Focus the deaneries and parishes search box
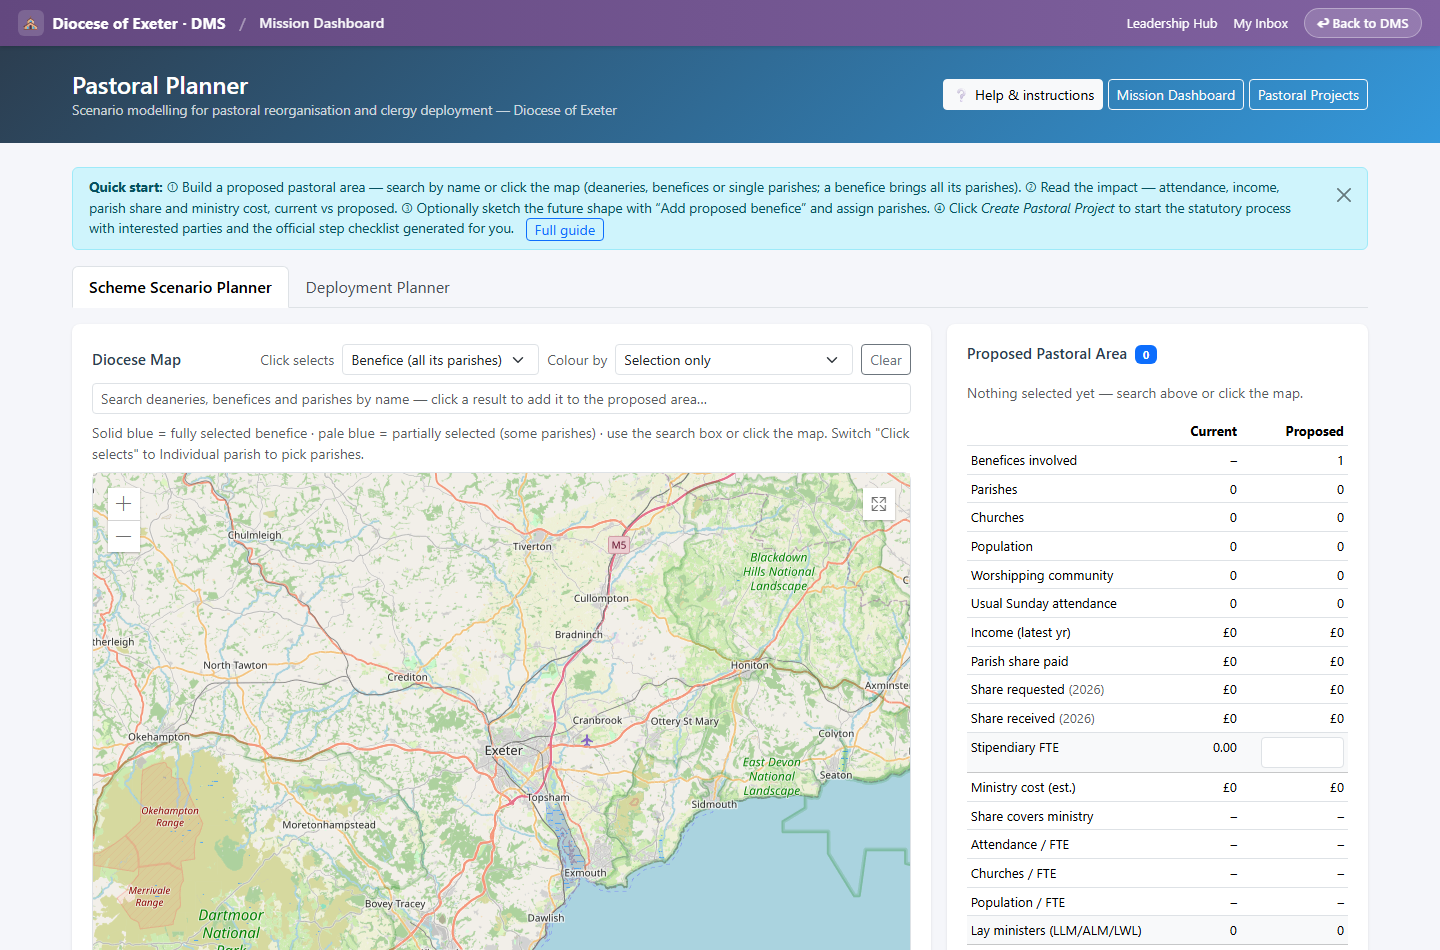Image resolution: width=1440 pixels, height=950 pixels. 501,399
